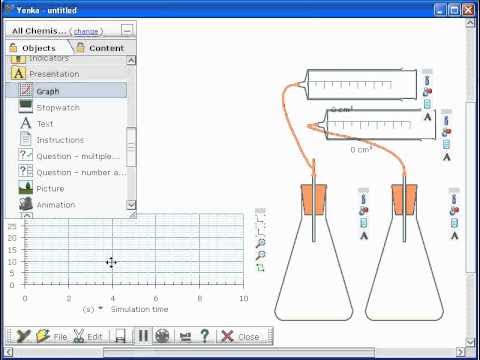
Task: Zoom out on the graph
Action: tap(260, 256)
